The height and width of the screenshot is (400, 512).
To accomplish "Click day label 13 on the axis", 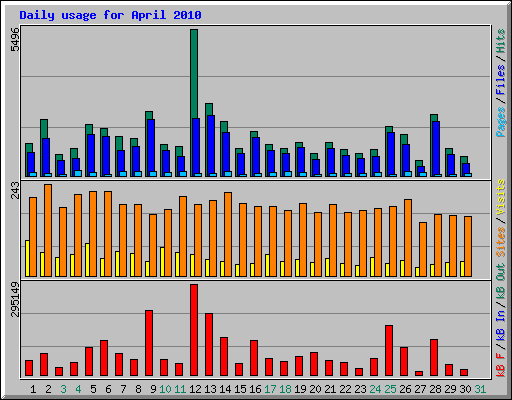I will 210,389.
